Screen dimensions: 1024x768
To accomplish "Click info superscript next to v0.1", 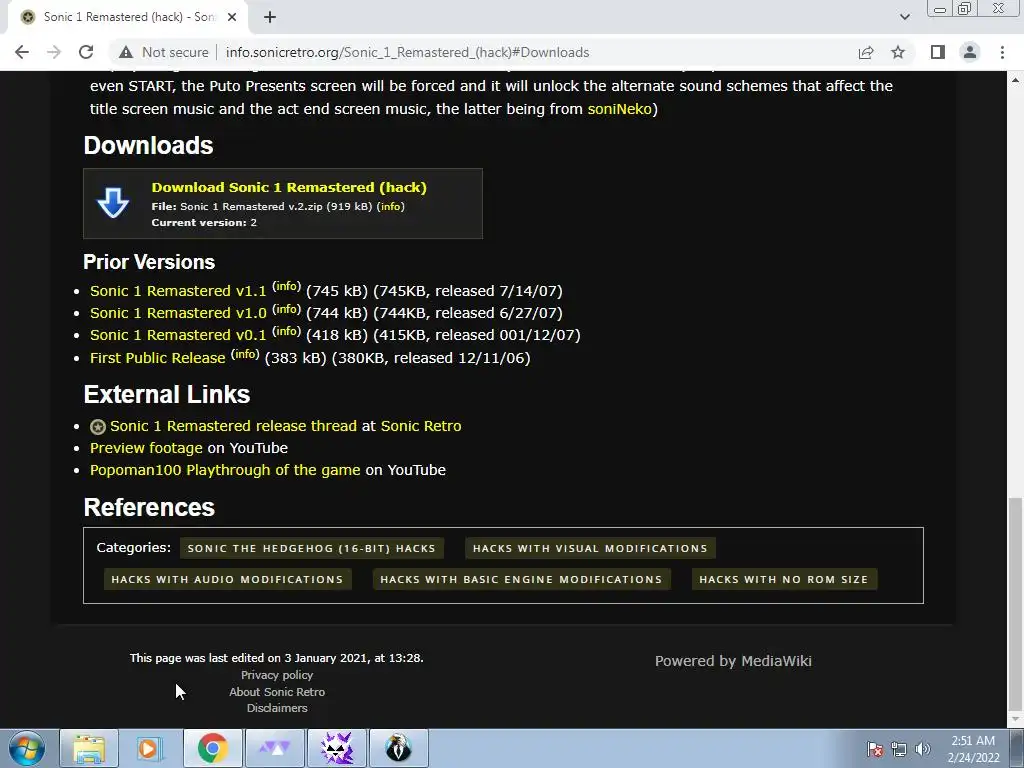I will [287, 330].
